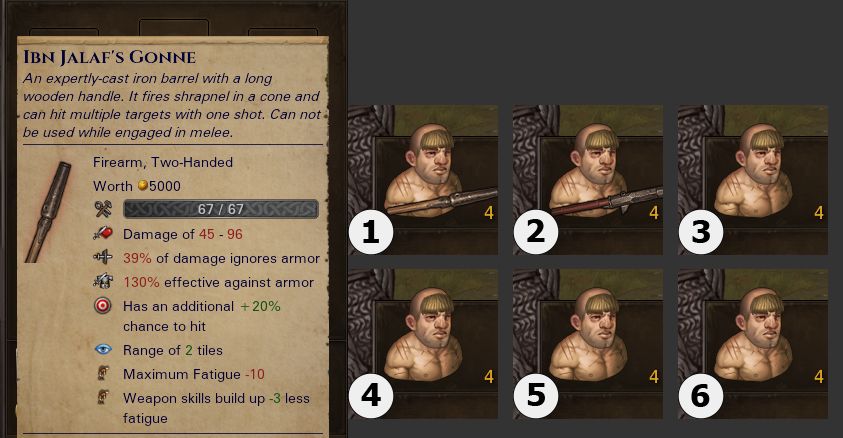Click the effective against armor icon
Viewport: 843px width, 438px height.
click(103, 281)
